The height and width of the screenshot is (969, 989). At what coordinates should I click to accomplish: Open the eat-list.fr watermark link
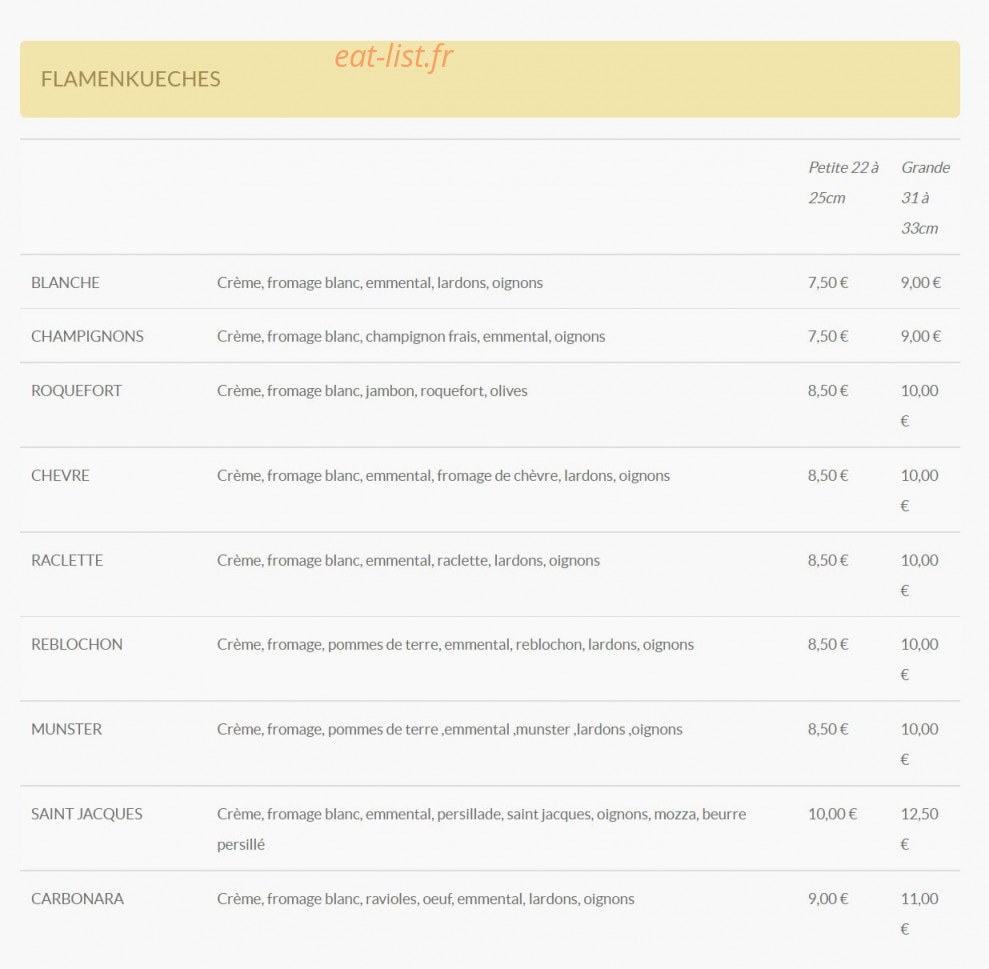click(394, 56)
